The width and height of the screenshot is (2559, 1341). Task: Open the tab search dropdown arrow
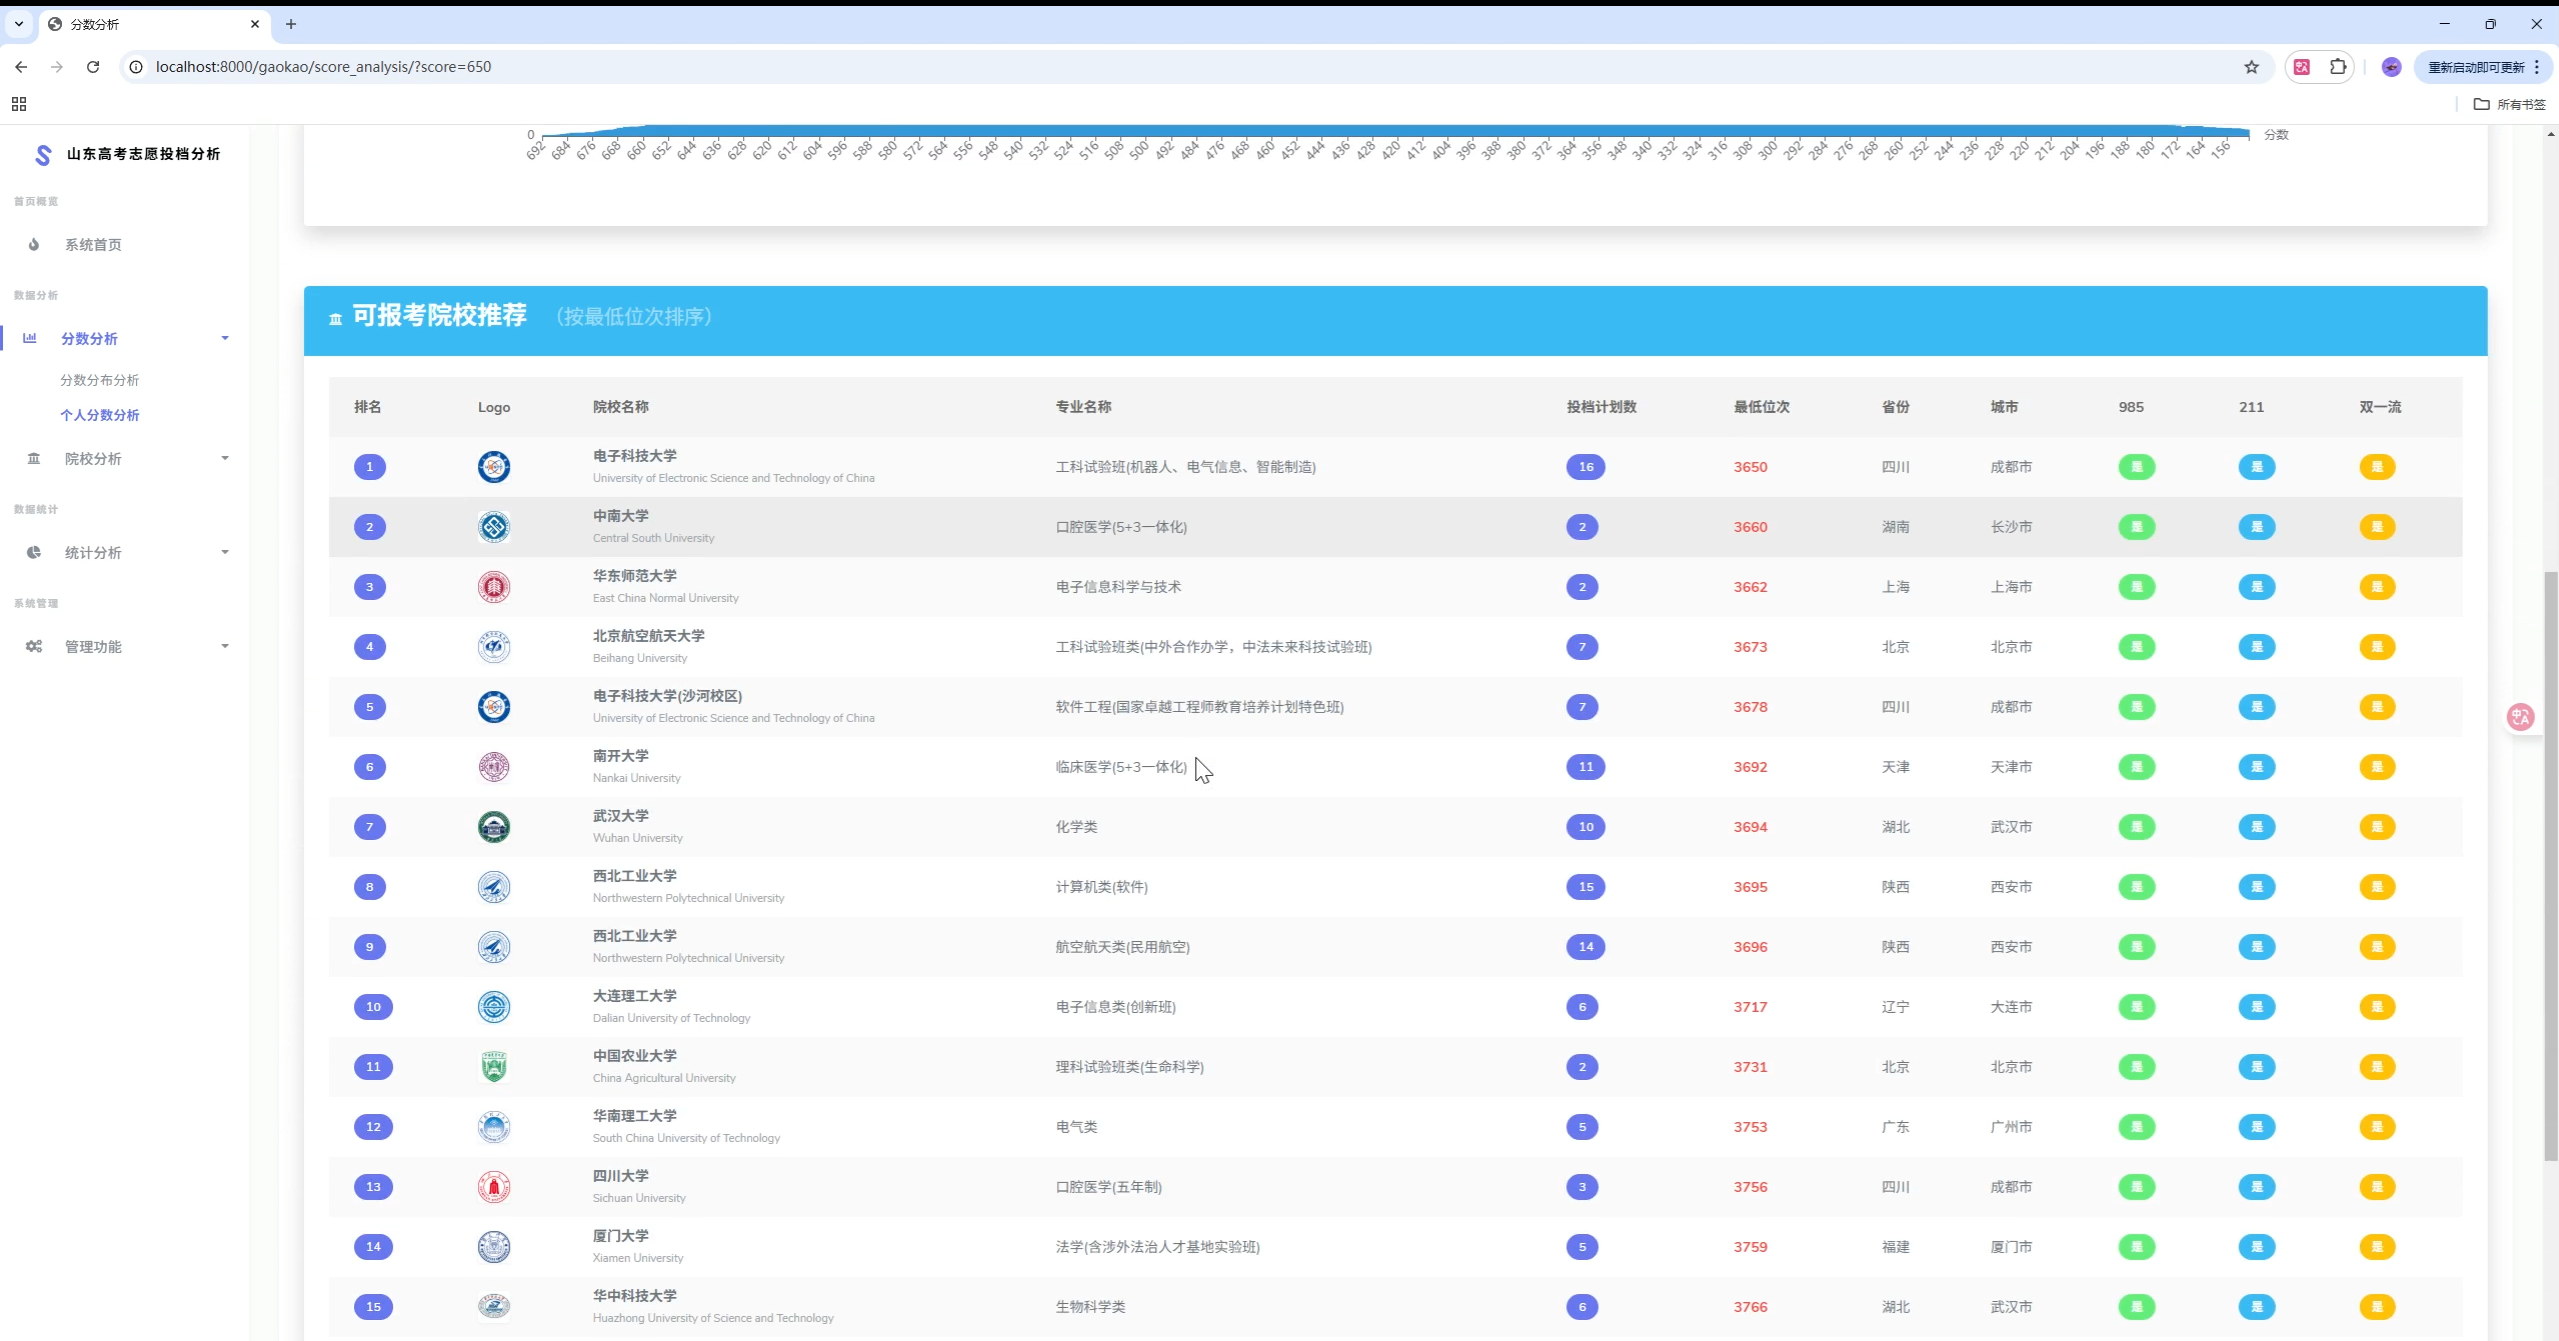pos(19,24)
